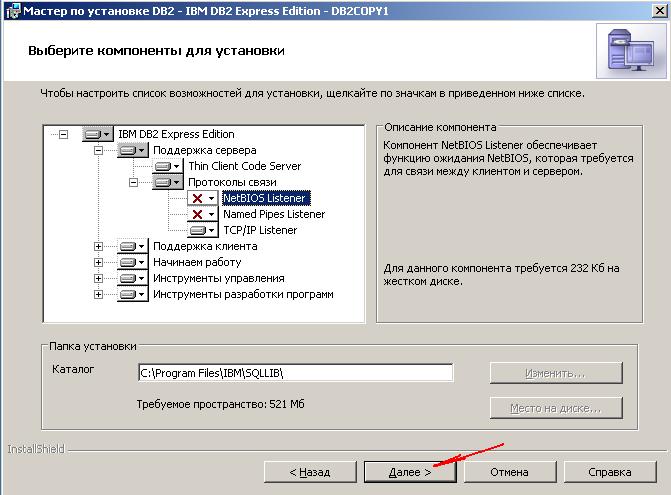
Task: Click the Изменить... button
Action: coord(556,373)
